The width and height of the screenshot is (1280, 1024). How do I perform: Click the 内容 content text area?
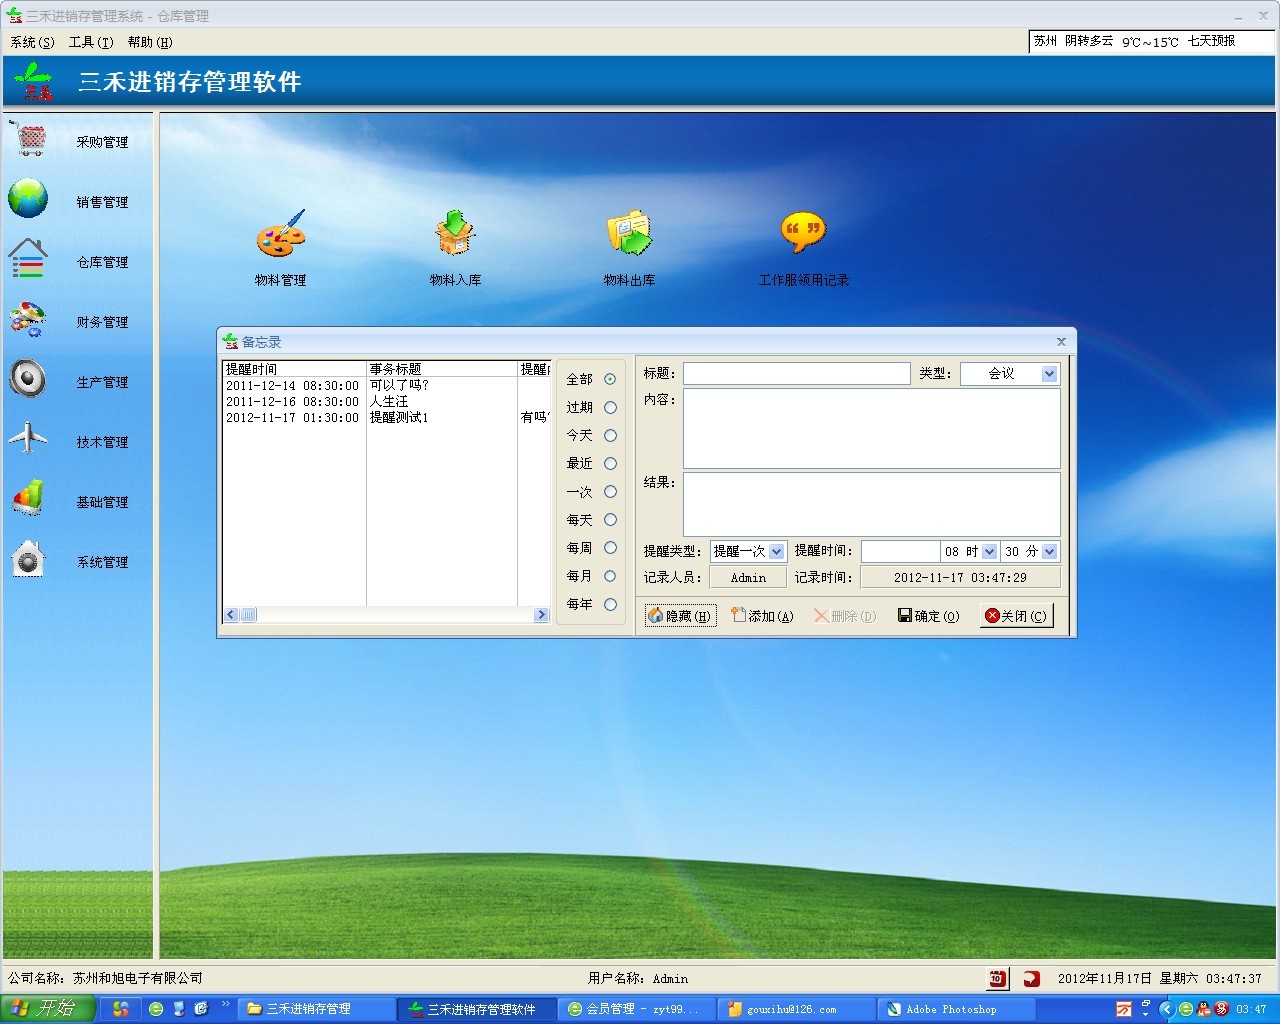pyautogui.click(x=872, y=428)
